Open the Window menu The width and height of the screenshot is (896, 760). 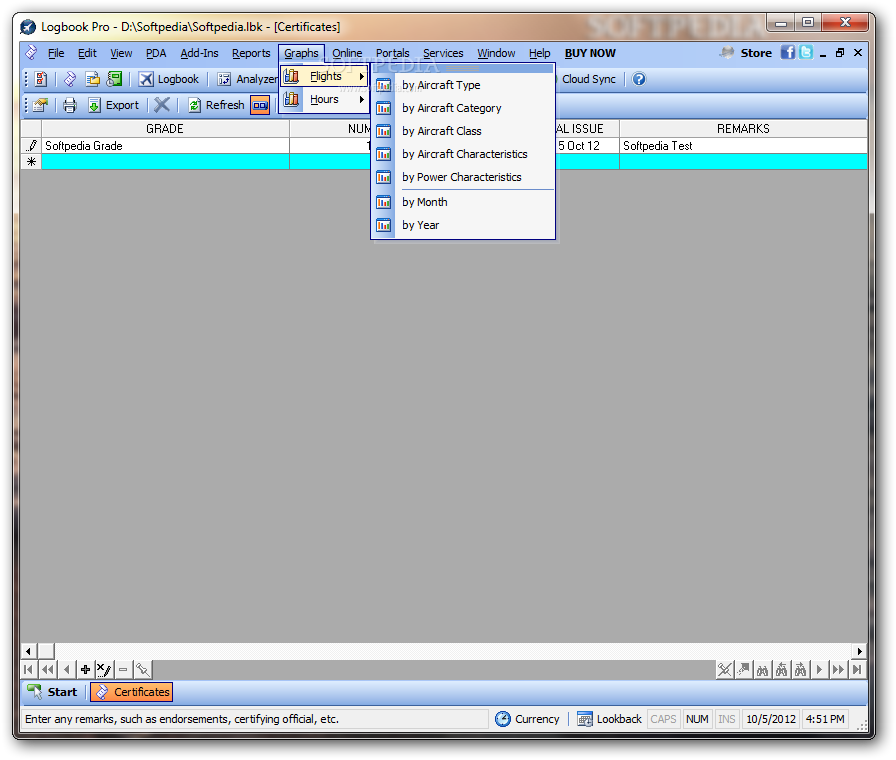[x=496, y=53]
